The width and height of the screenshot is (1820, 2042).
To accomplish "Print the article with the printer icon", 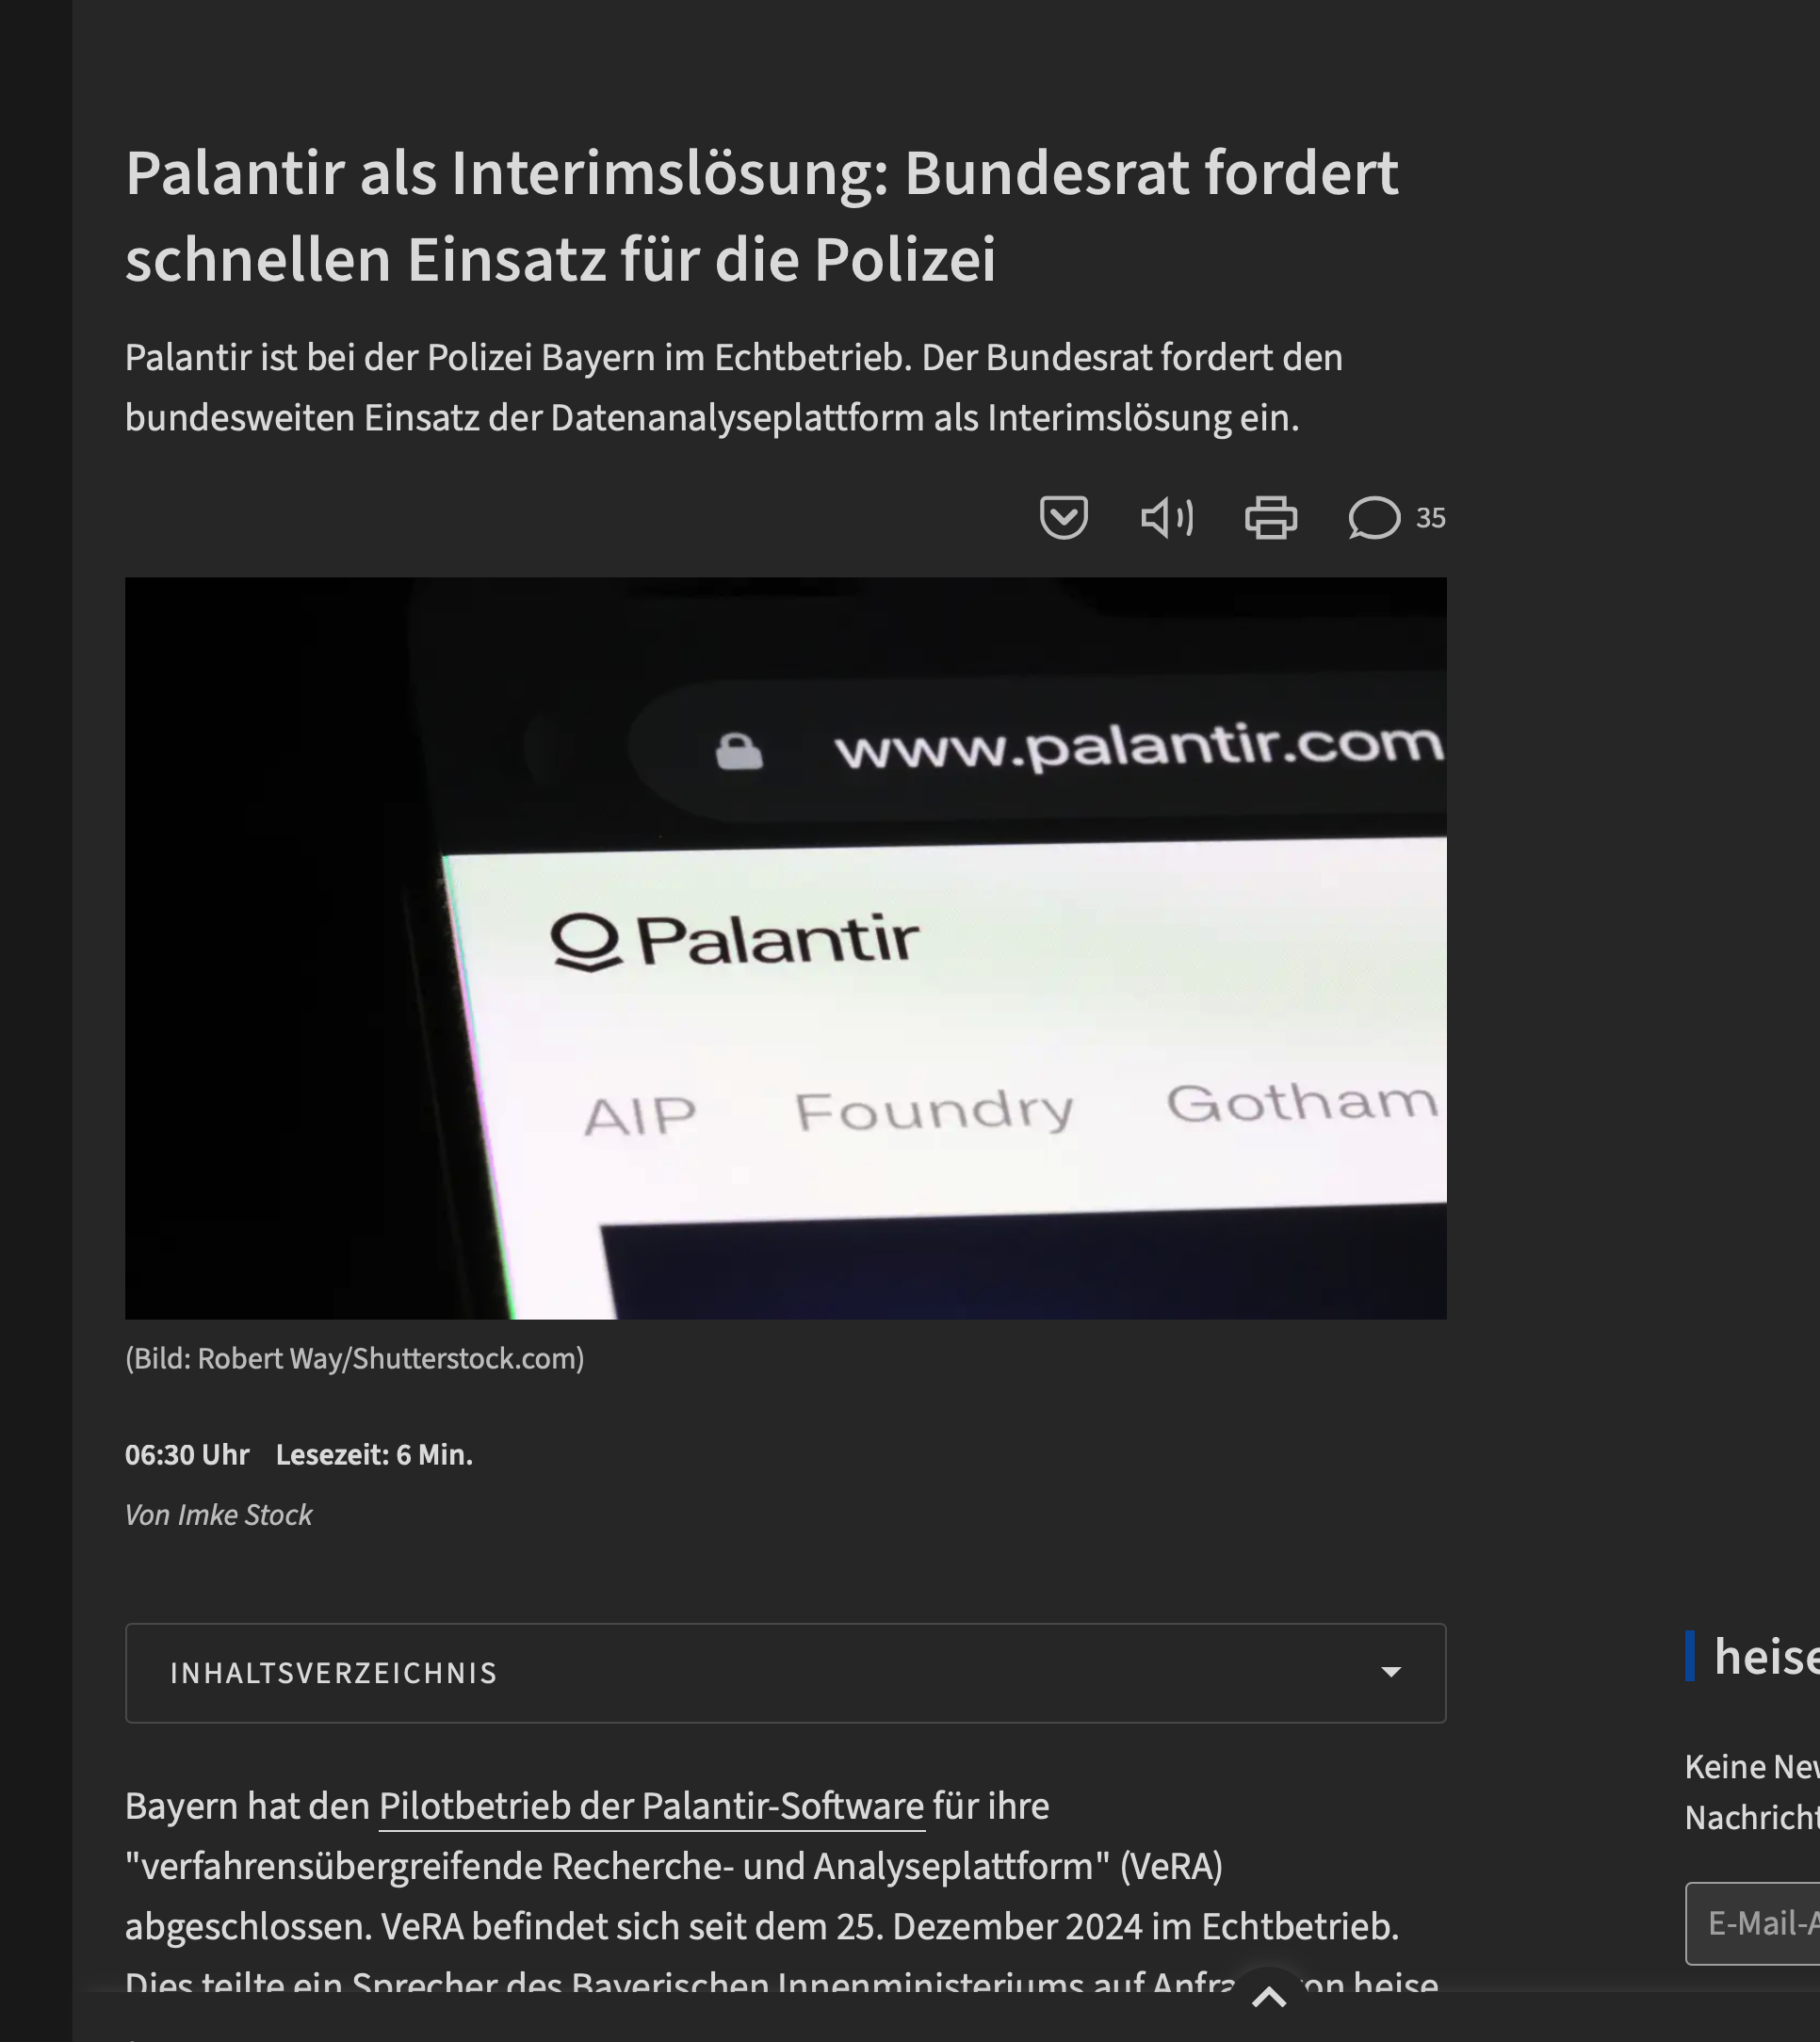I will [x=1270, y=517].
